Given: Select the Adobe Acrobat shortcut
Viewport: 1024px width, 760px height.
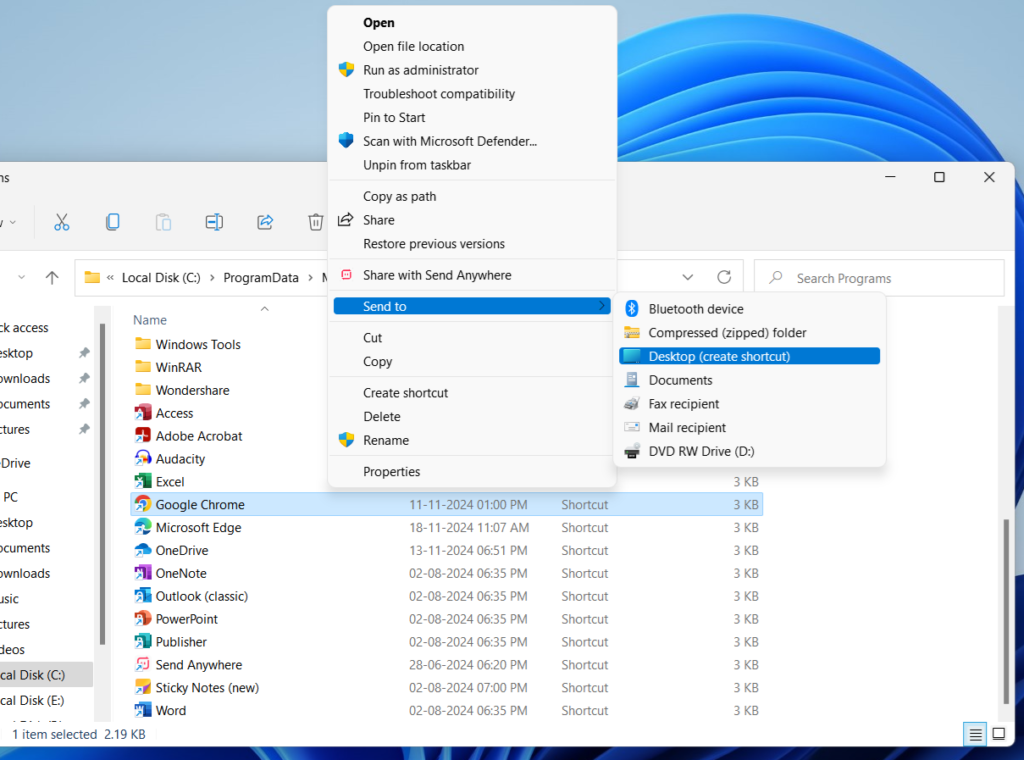Looking at the screenshot, I should pos(188,436).
